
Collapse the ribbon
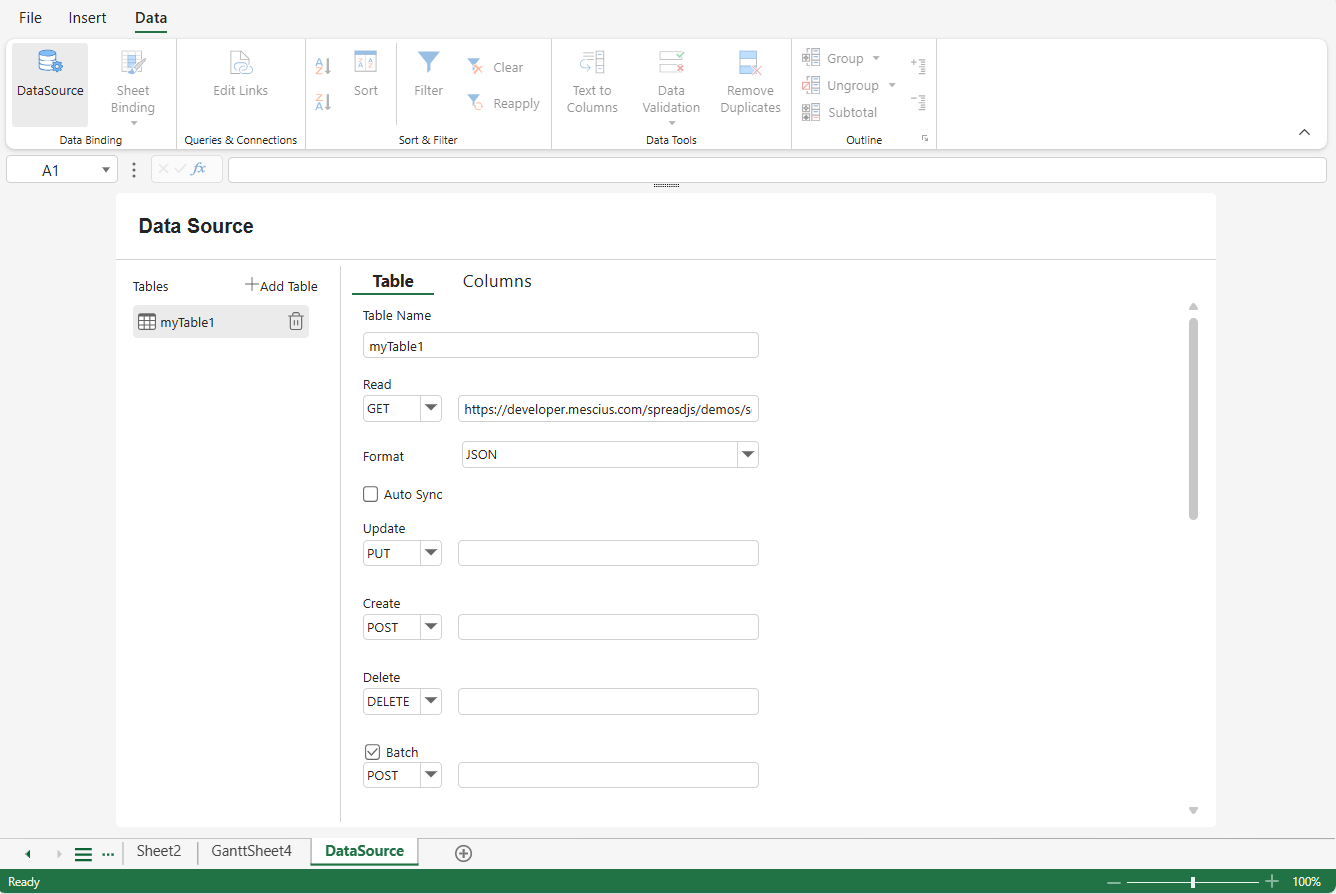pos(1304,132)
